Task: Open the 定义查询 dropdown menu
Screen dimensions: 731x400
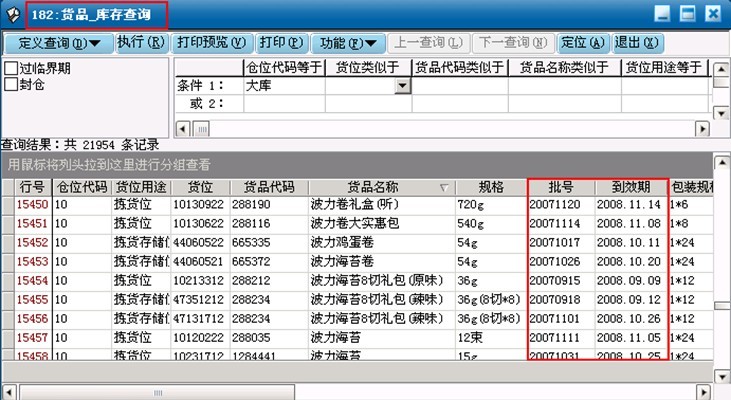Action: [59, 43]
